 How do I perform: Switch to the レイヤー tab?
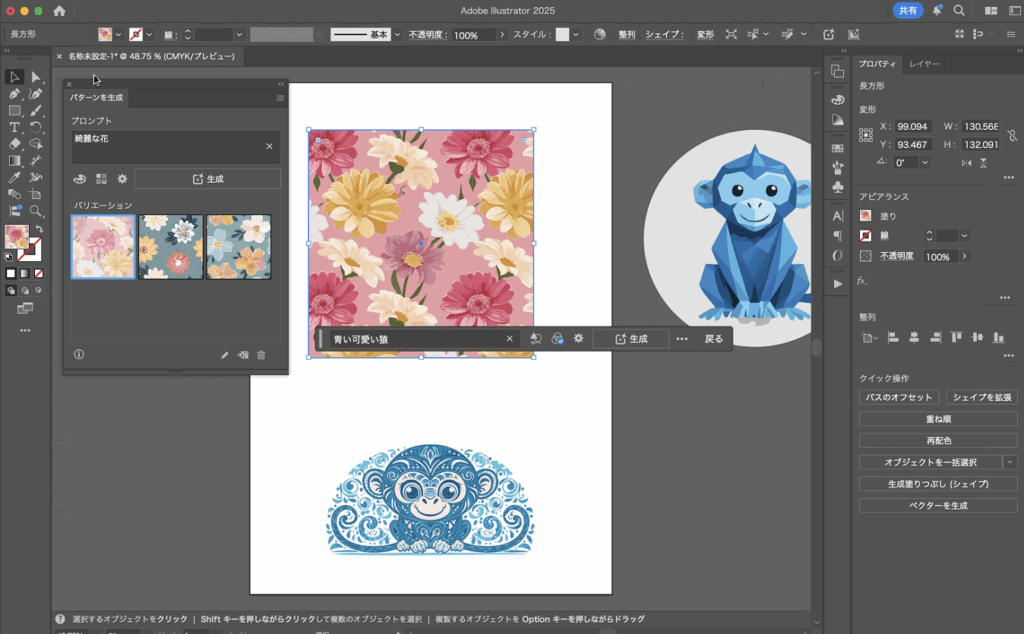[x=923, y=64]
